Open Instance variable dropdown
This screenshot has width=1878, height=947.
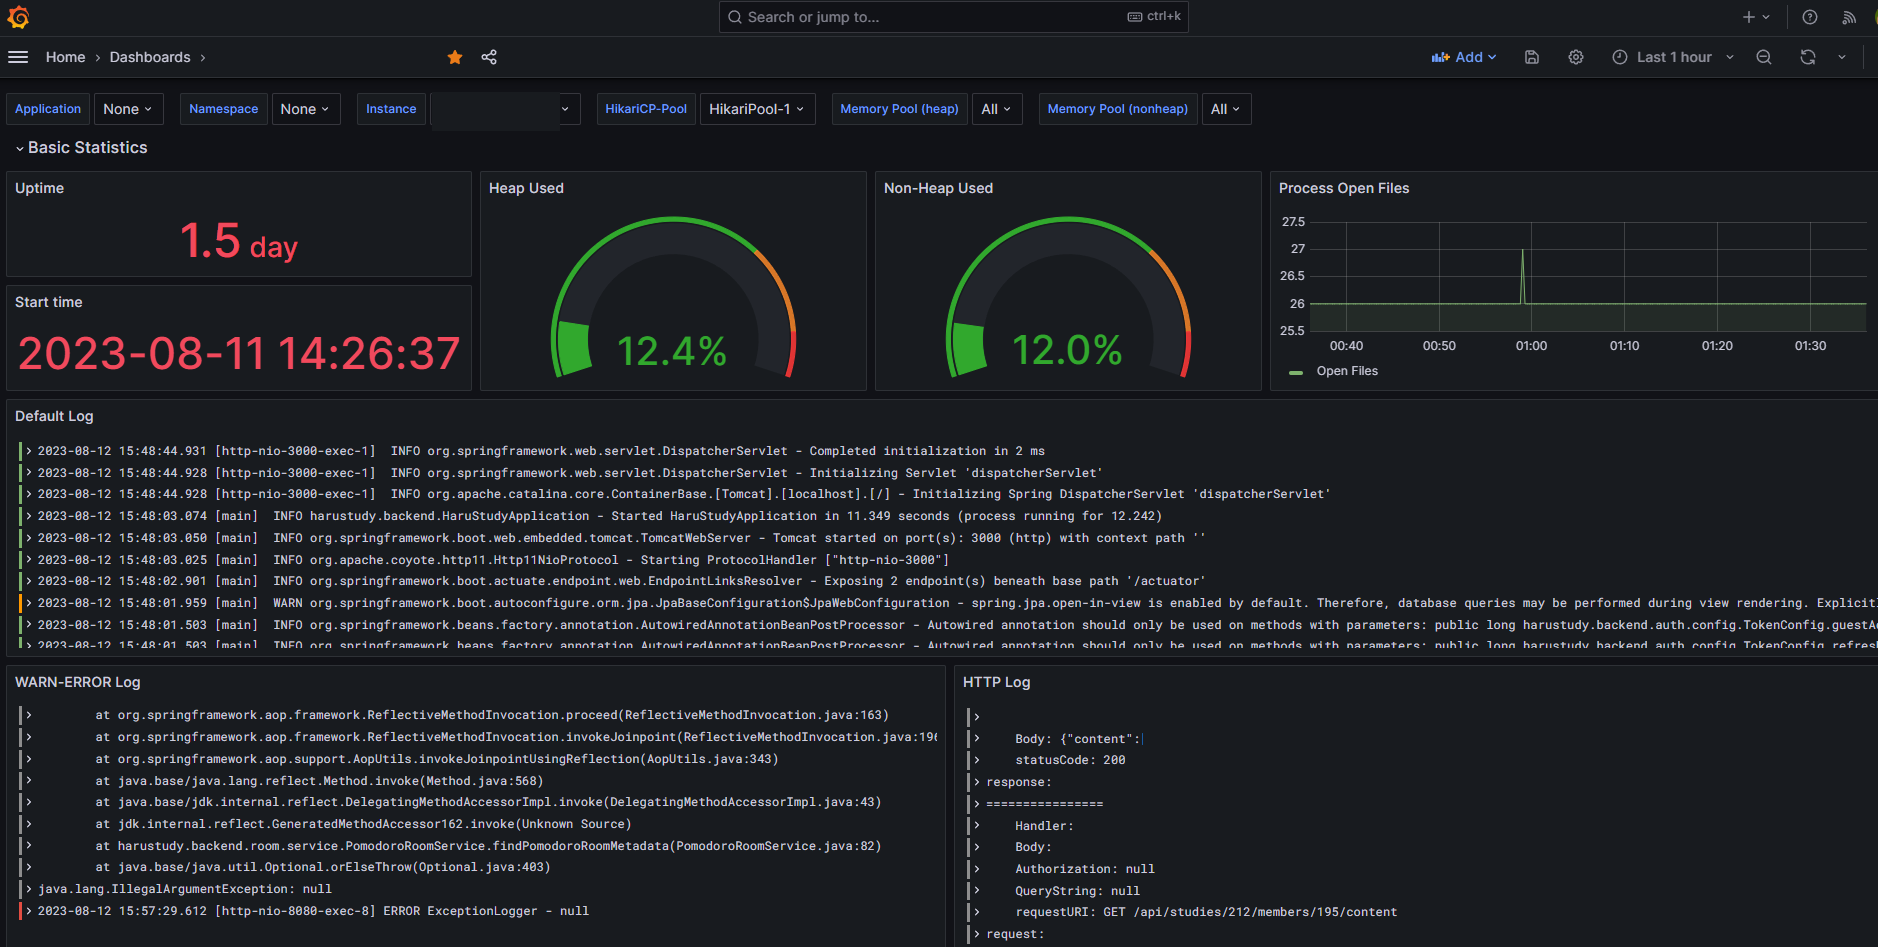[x=505, y=109]
